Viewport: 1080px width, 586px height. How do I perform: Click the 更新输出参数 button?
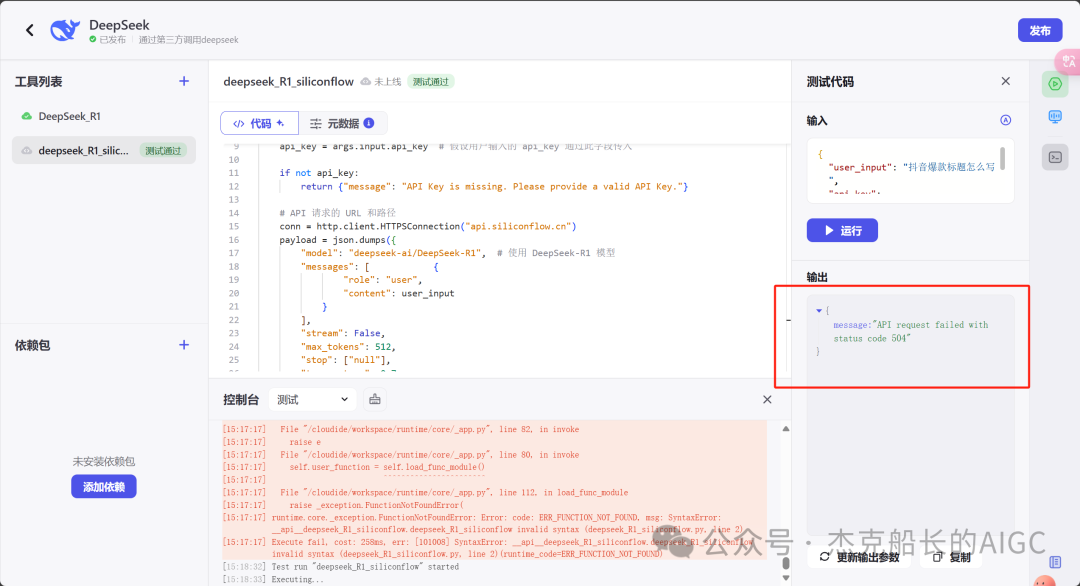click(x=860, y=557)
